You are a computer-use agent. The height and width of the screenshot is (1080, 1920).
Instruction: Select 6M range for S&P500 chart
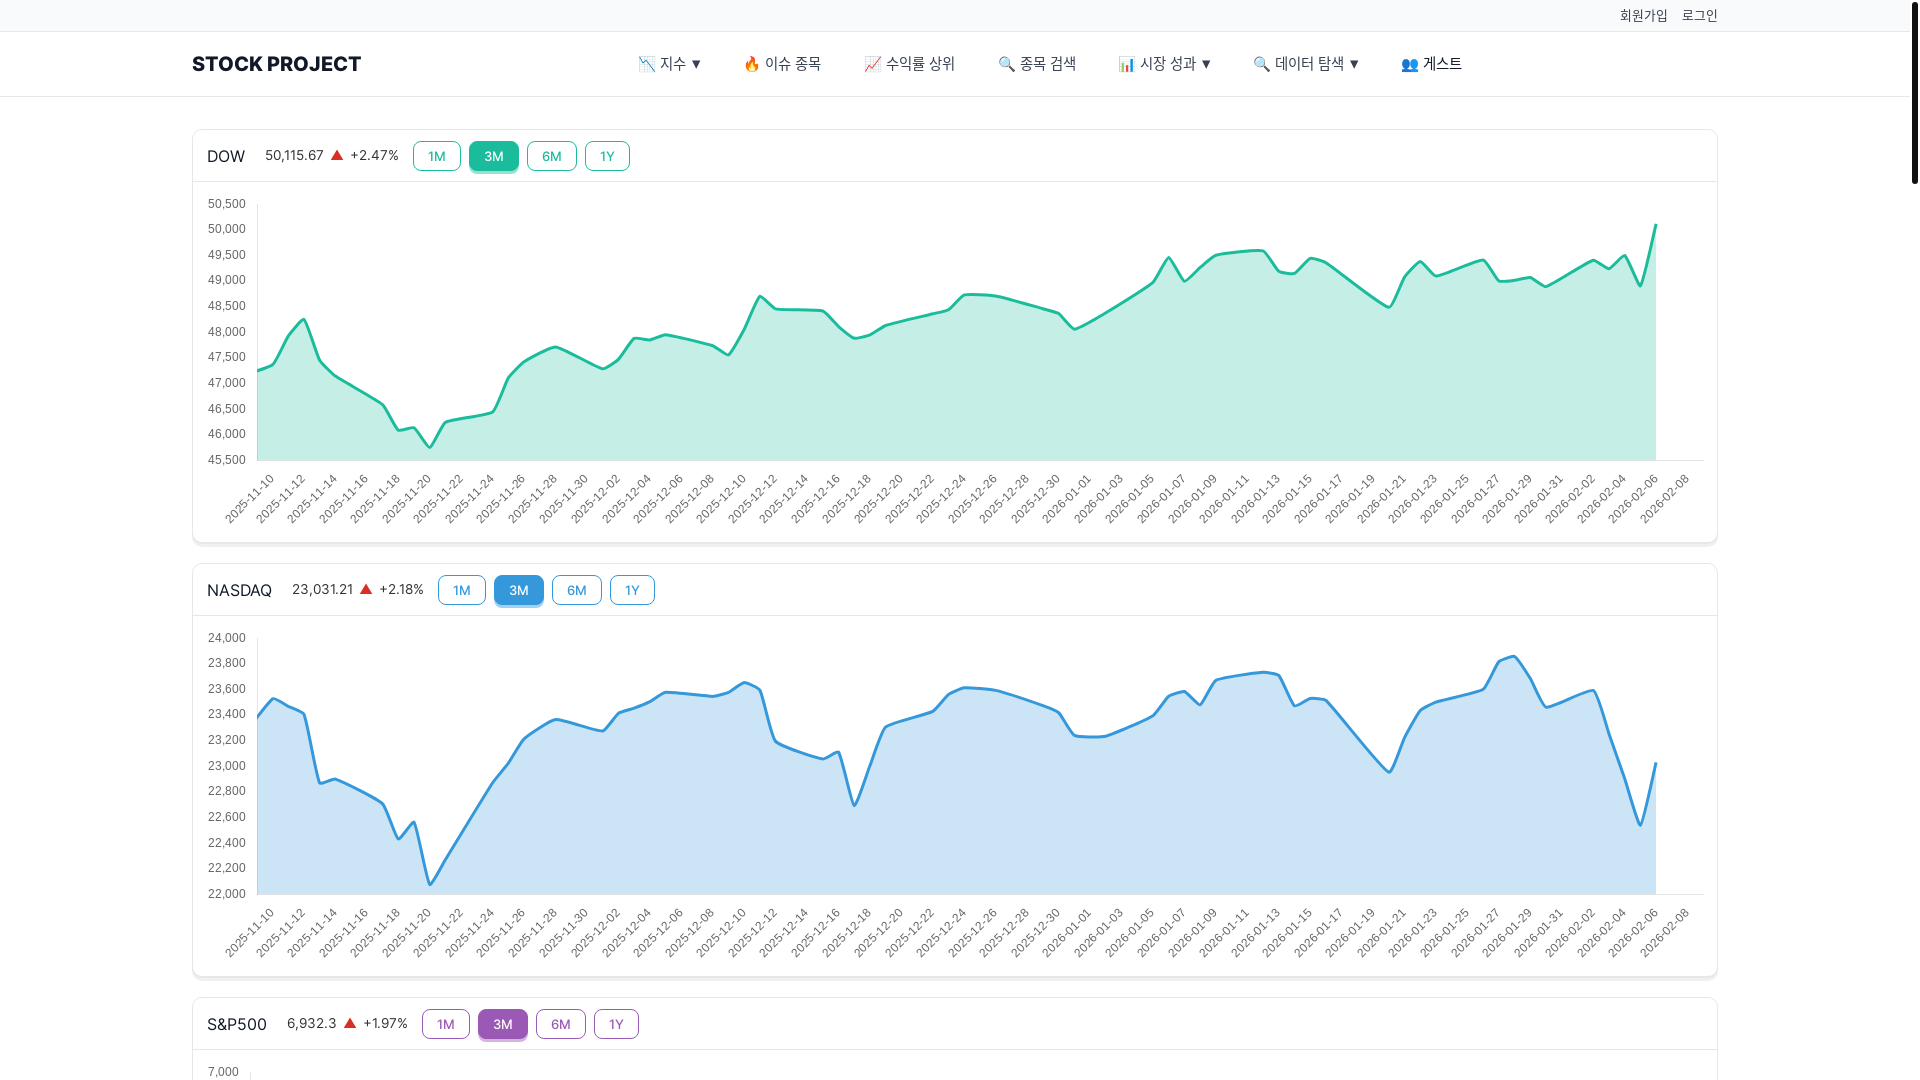(x=561, y=1024)
